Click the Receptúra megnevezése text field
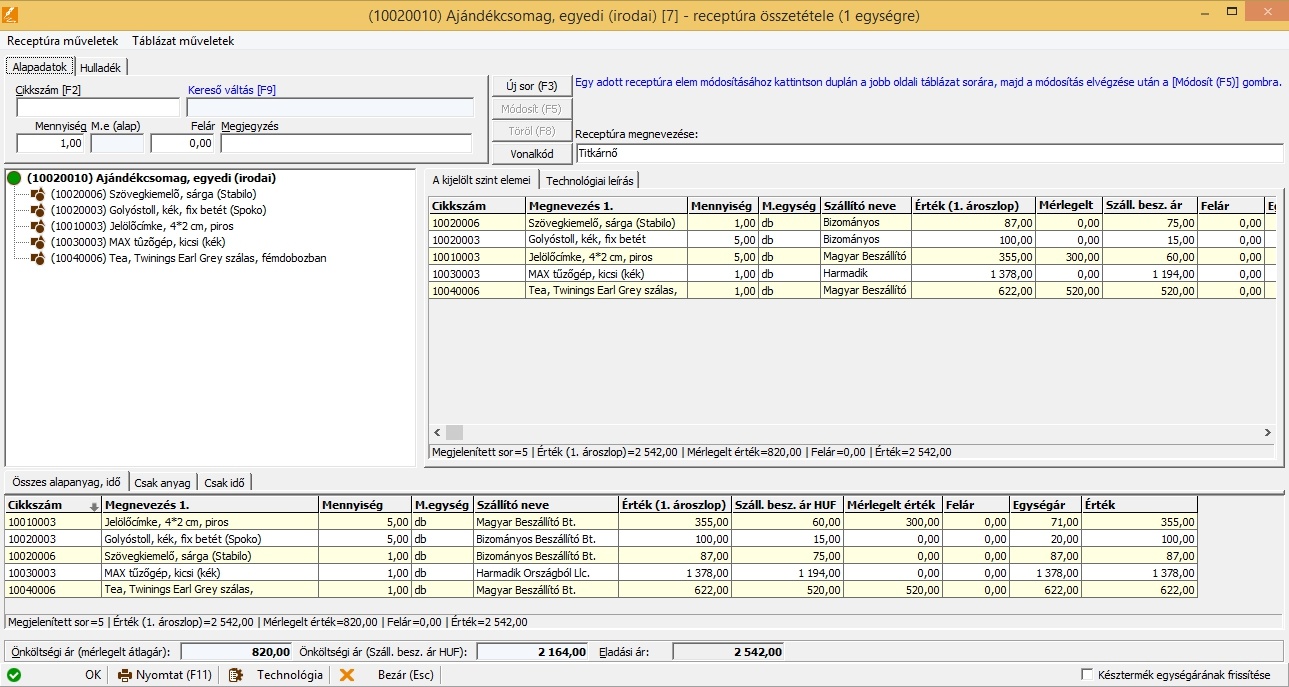This screenshot has height=687, width=1289. coord(928,154)
